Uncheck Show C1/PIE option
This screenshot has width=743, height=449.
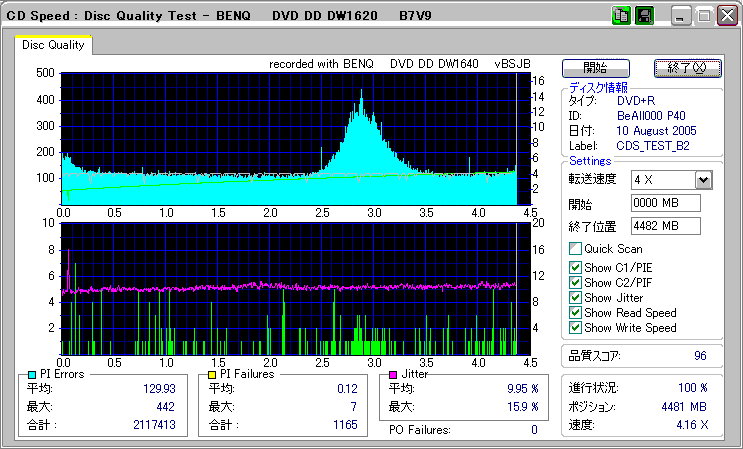pos(575,267)
